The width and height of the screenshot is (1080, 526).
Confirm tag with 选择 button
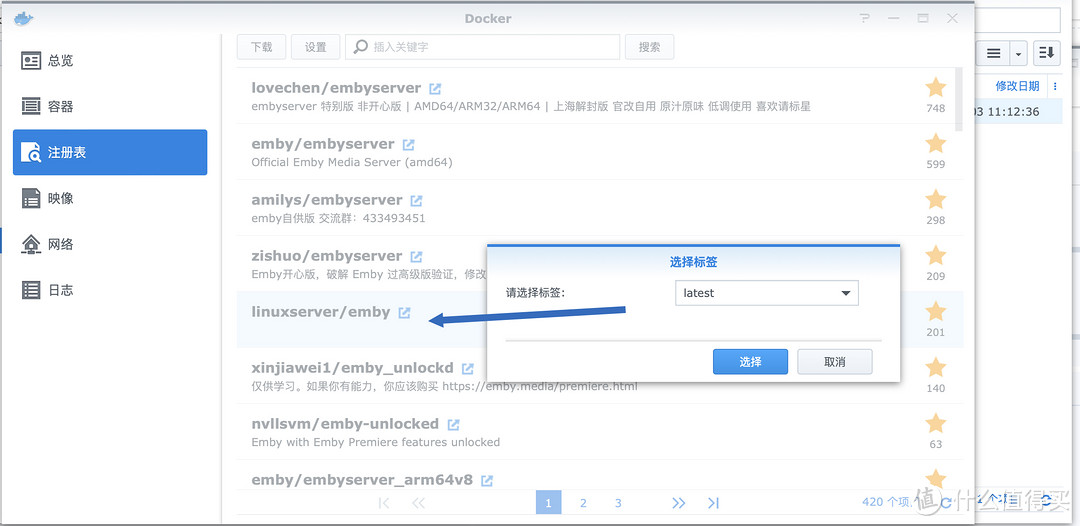(750, 361)
